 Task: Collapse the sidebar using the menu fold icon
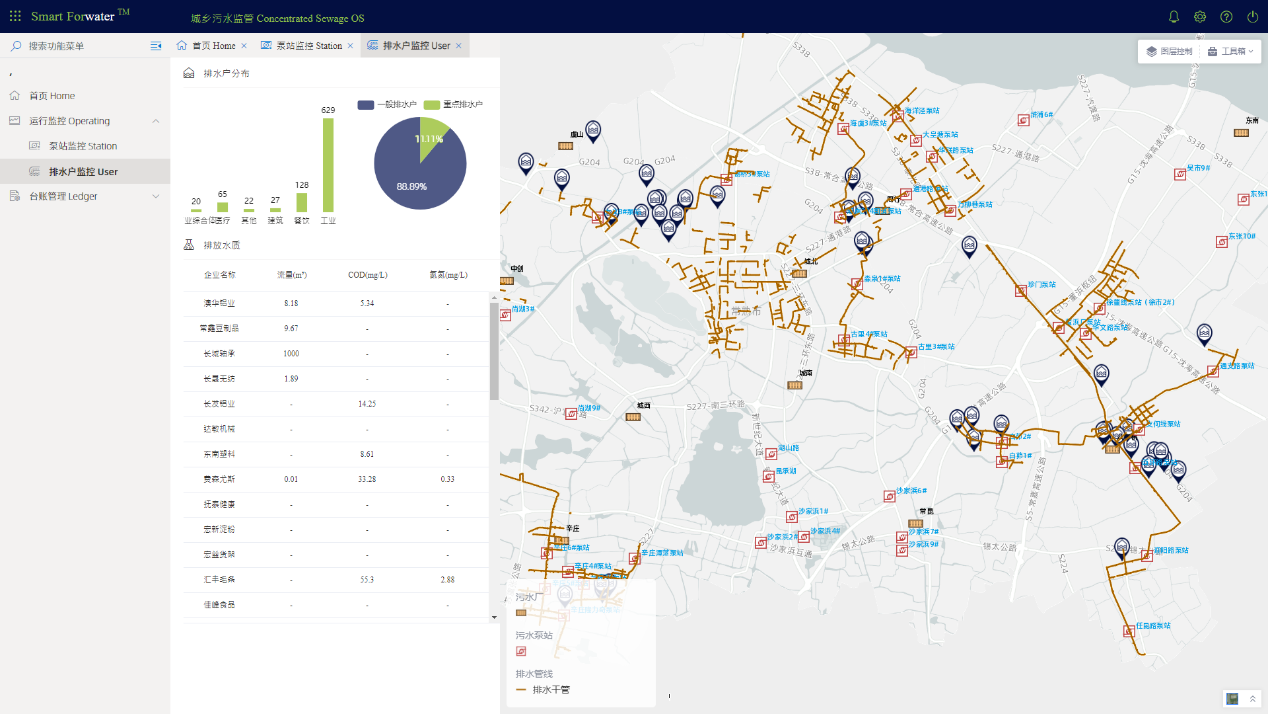[x=156, y=46]
